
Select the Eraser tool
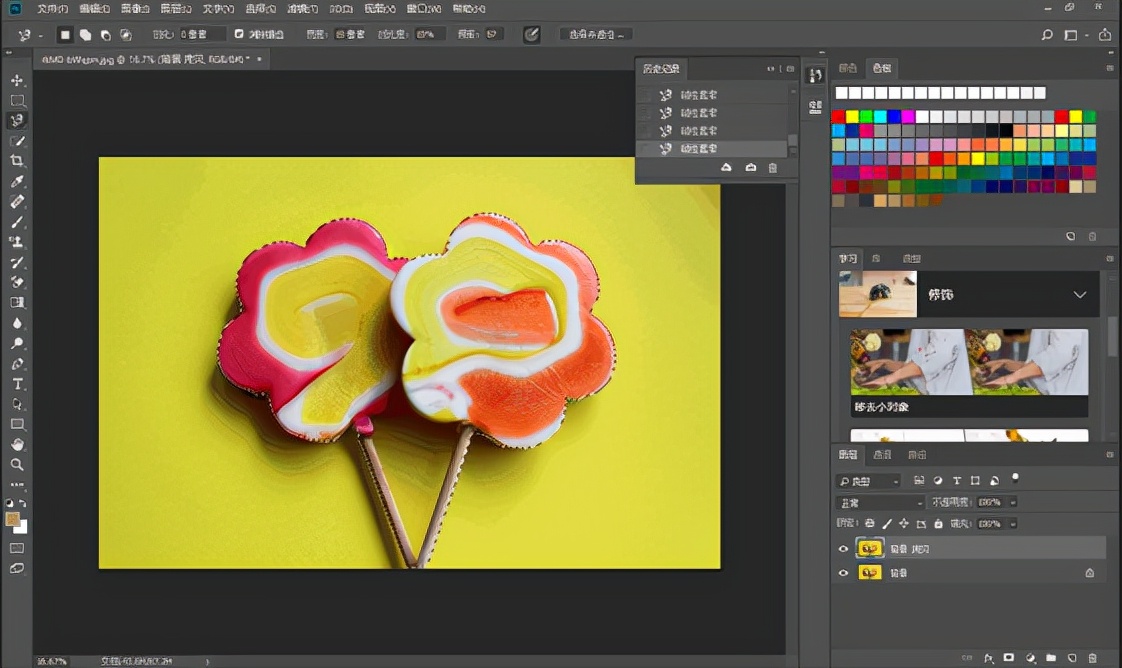pos(17,283)
